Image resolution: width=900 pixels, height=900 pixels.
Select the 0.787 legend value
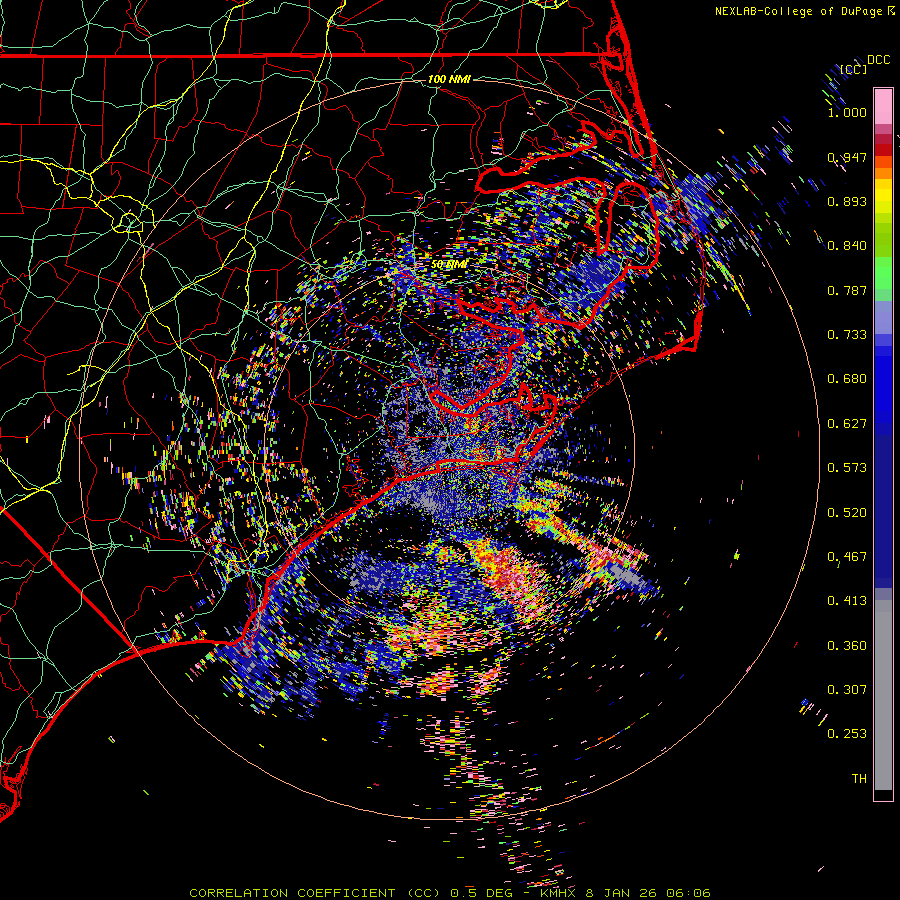(847, 290)
